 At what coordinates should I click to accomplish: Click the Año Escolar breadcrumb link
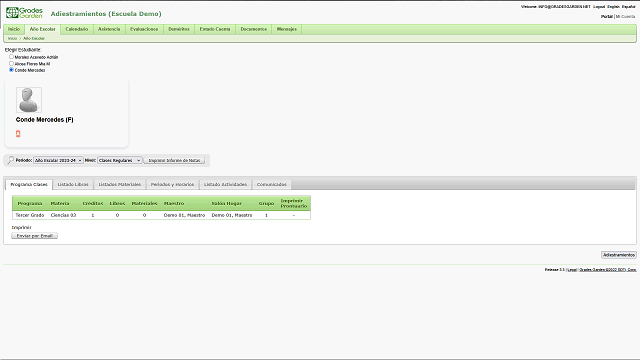tap(34, 38)
